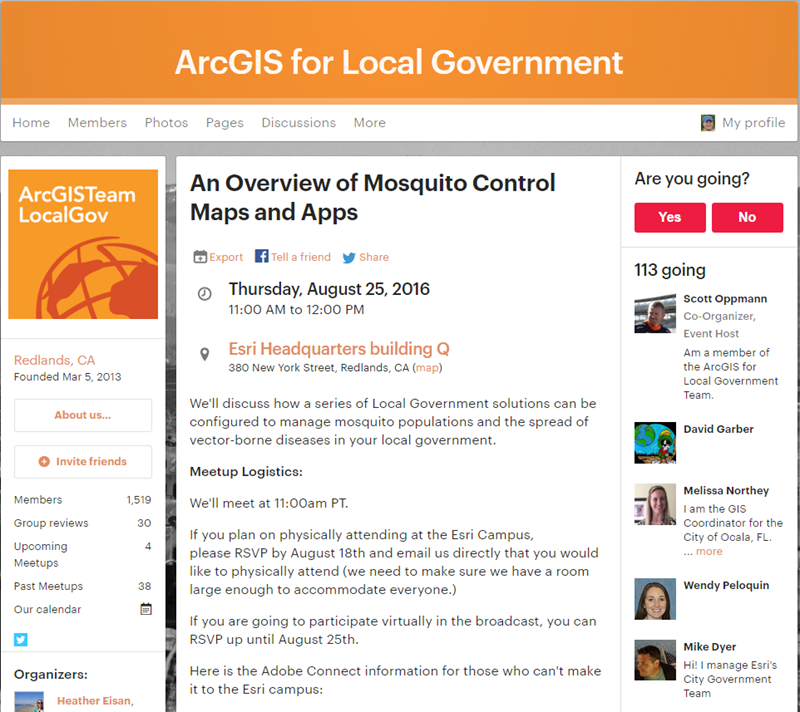
Task: Click the 113 going heading
Action: (670, 270)
